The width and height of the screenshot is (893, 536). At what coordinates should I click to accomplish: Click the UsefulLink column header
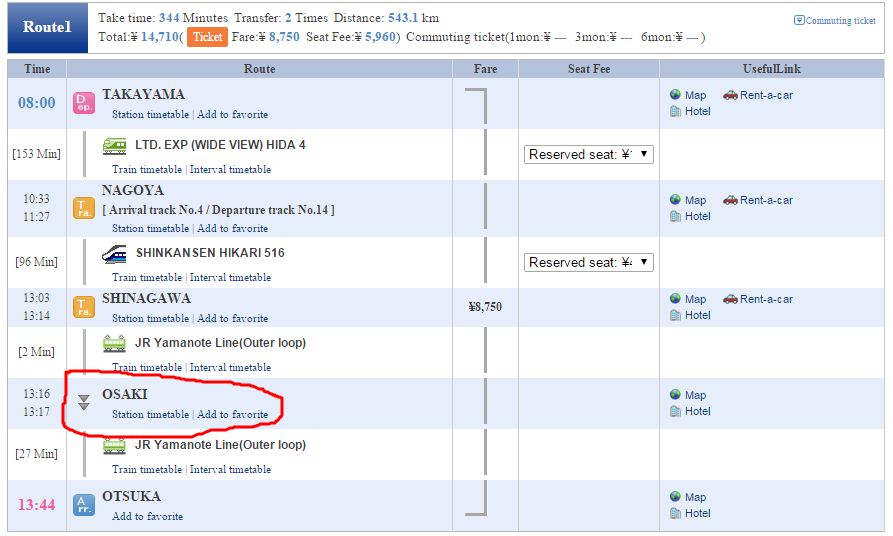tap(772, 69)
